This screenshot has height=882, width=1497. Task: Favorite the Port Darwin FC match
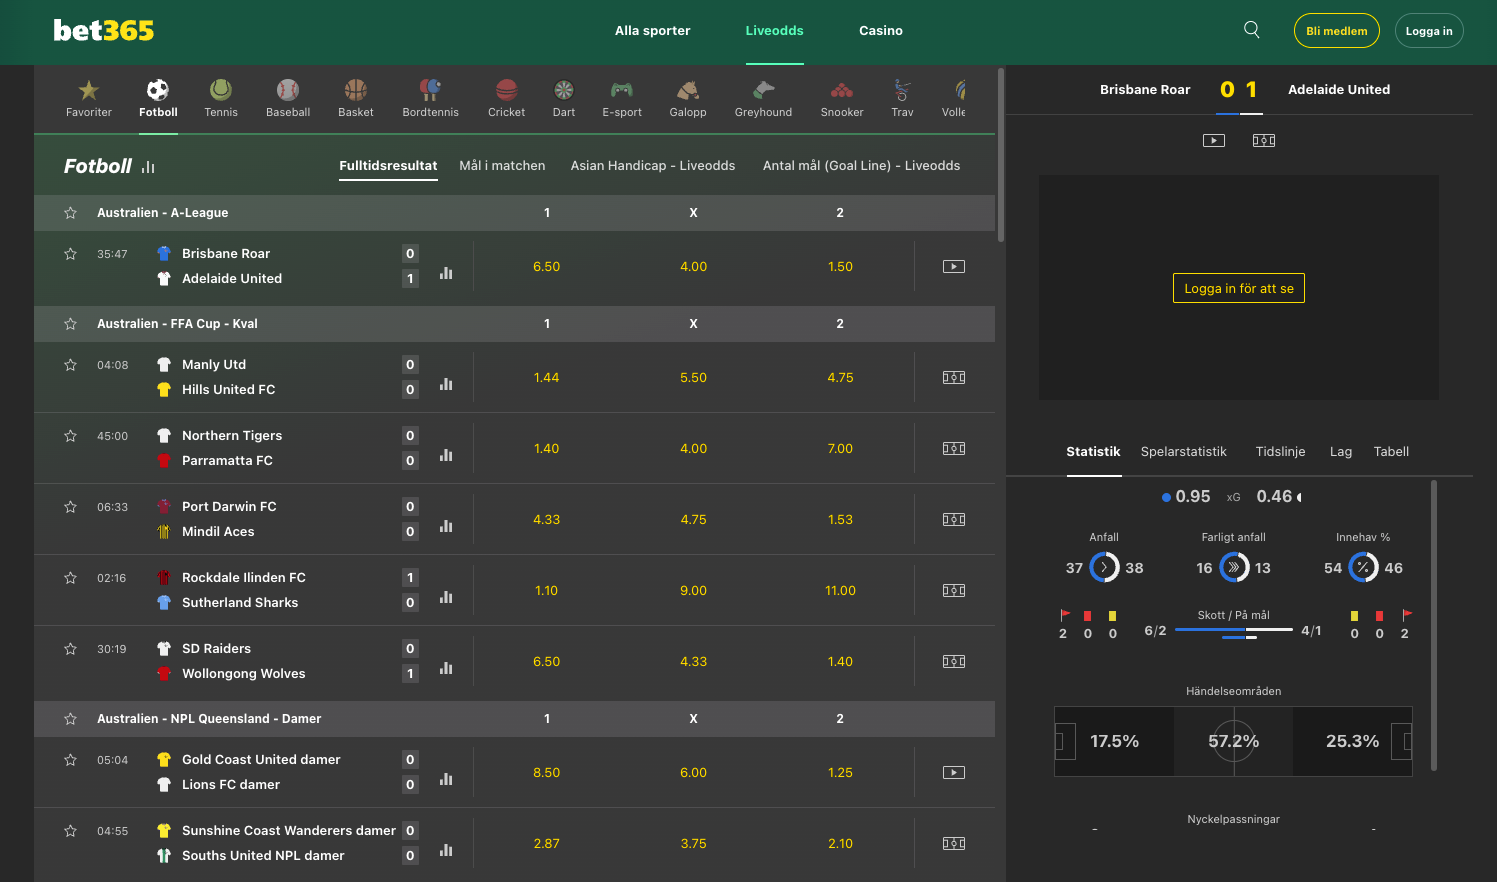[70, 506]
